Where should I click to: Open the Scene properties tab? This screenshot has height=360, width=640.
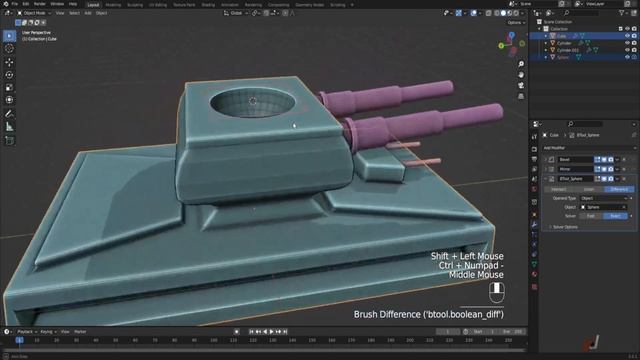point(534,179)
